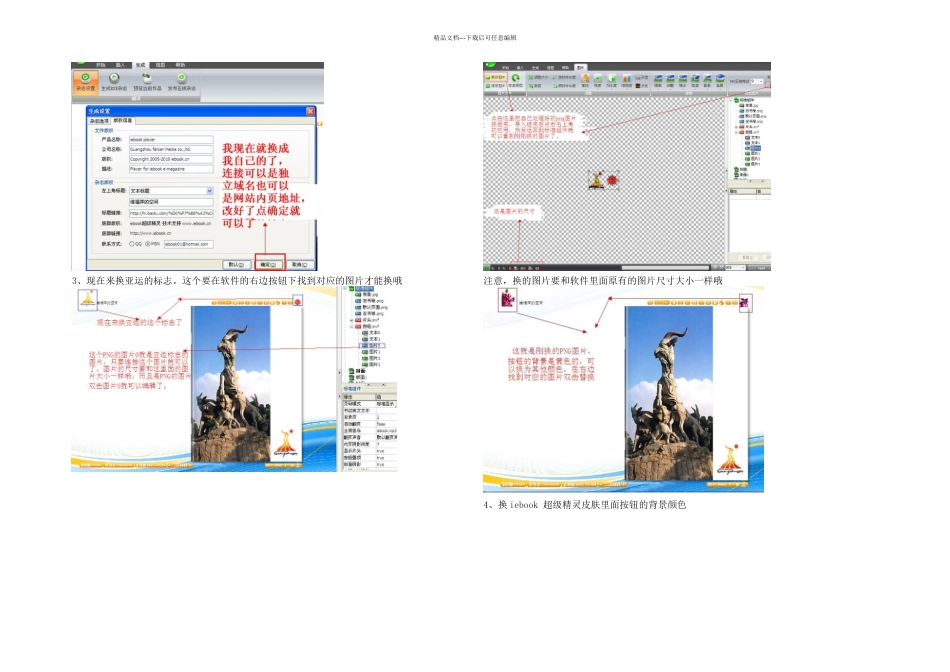Click the last blue landscape effect icon in image editor
Image resolution: width=950 pixels, height=672 pixels.
pos(720,79)
